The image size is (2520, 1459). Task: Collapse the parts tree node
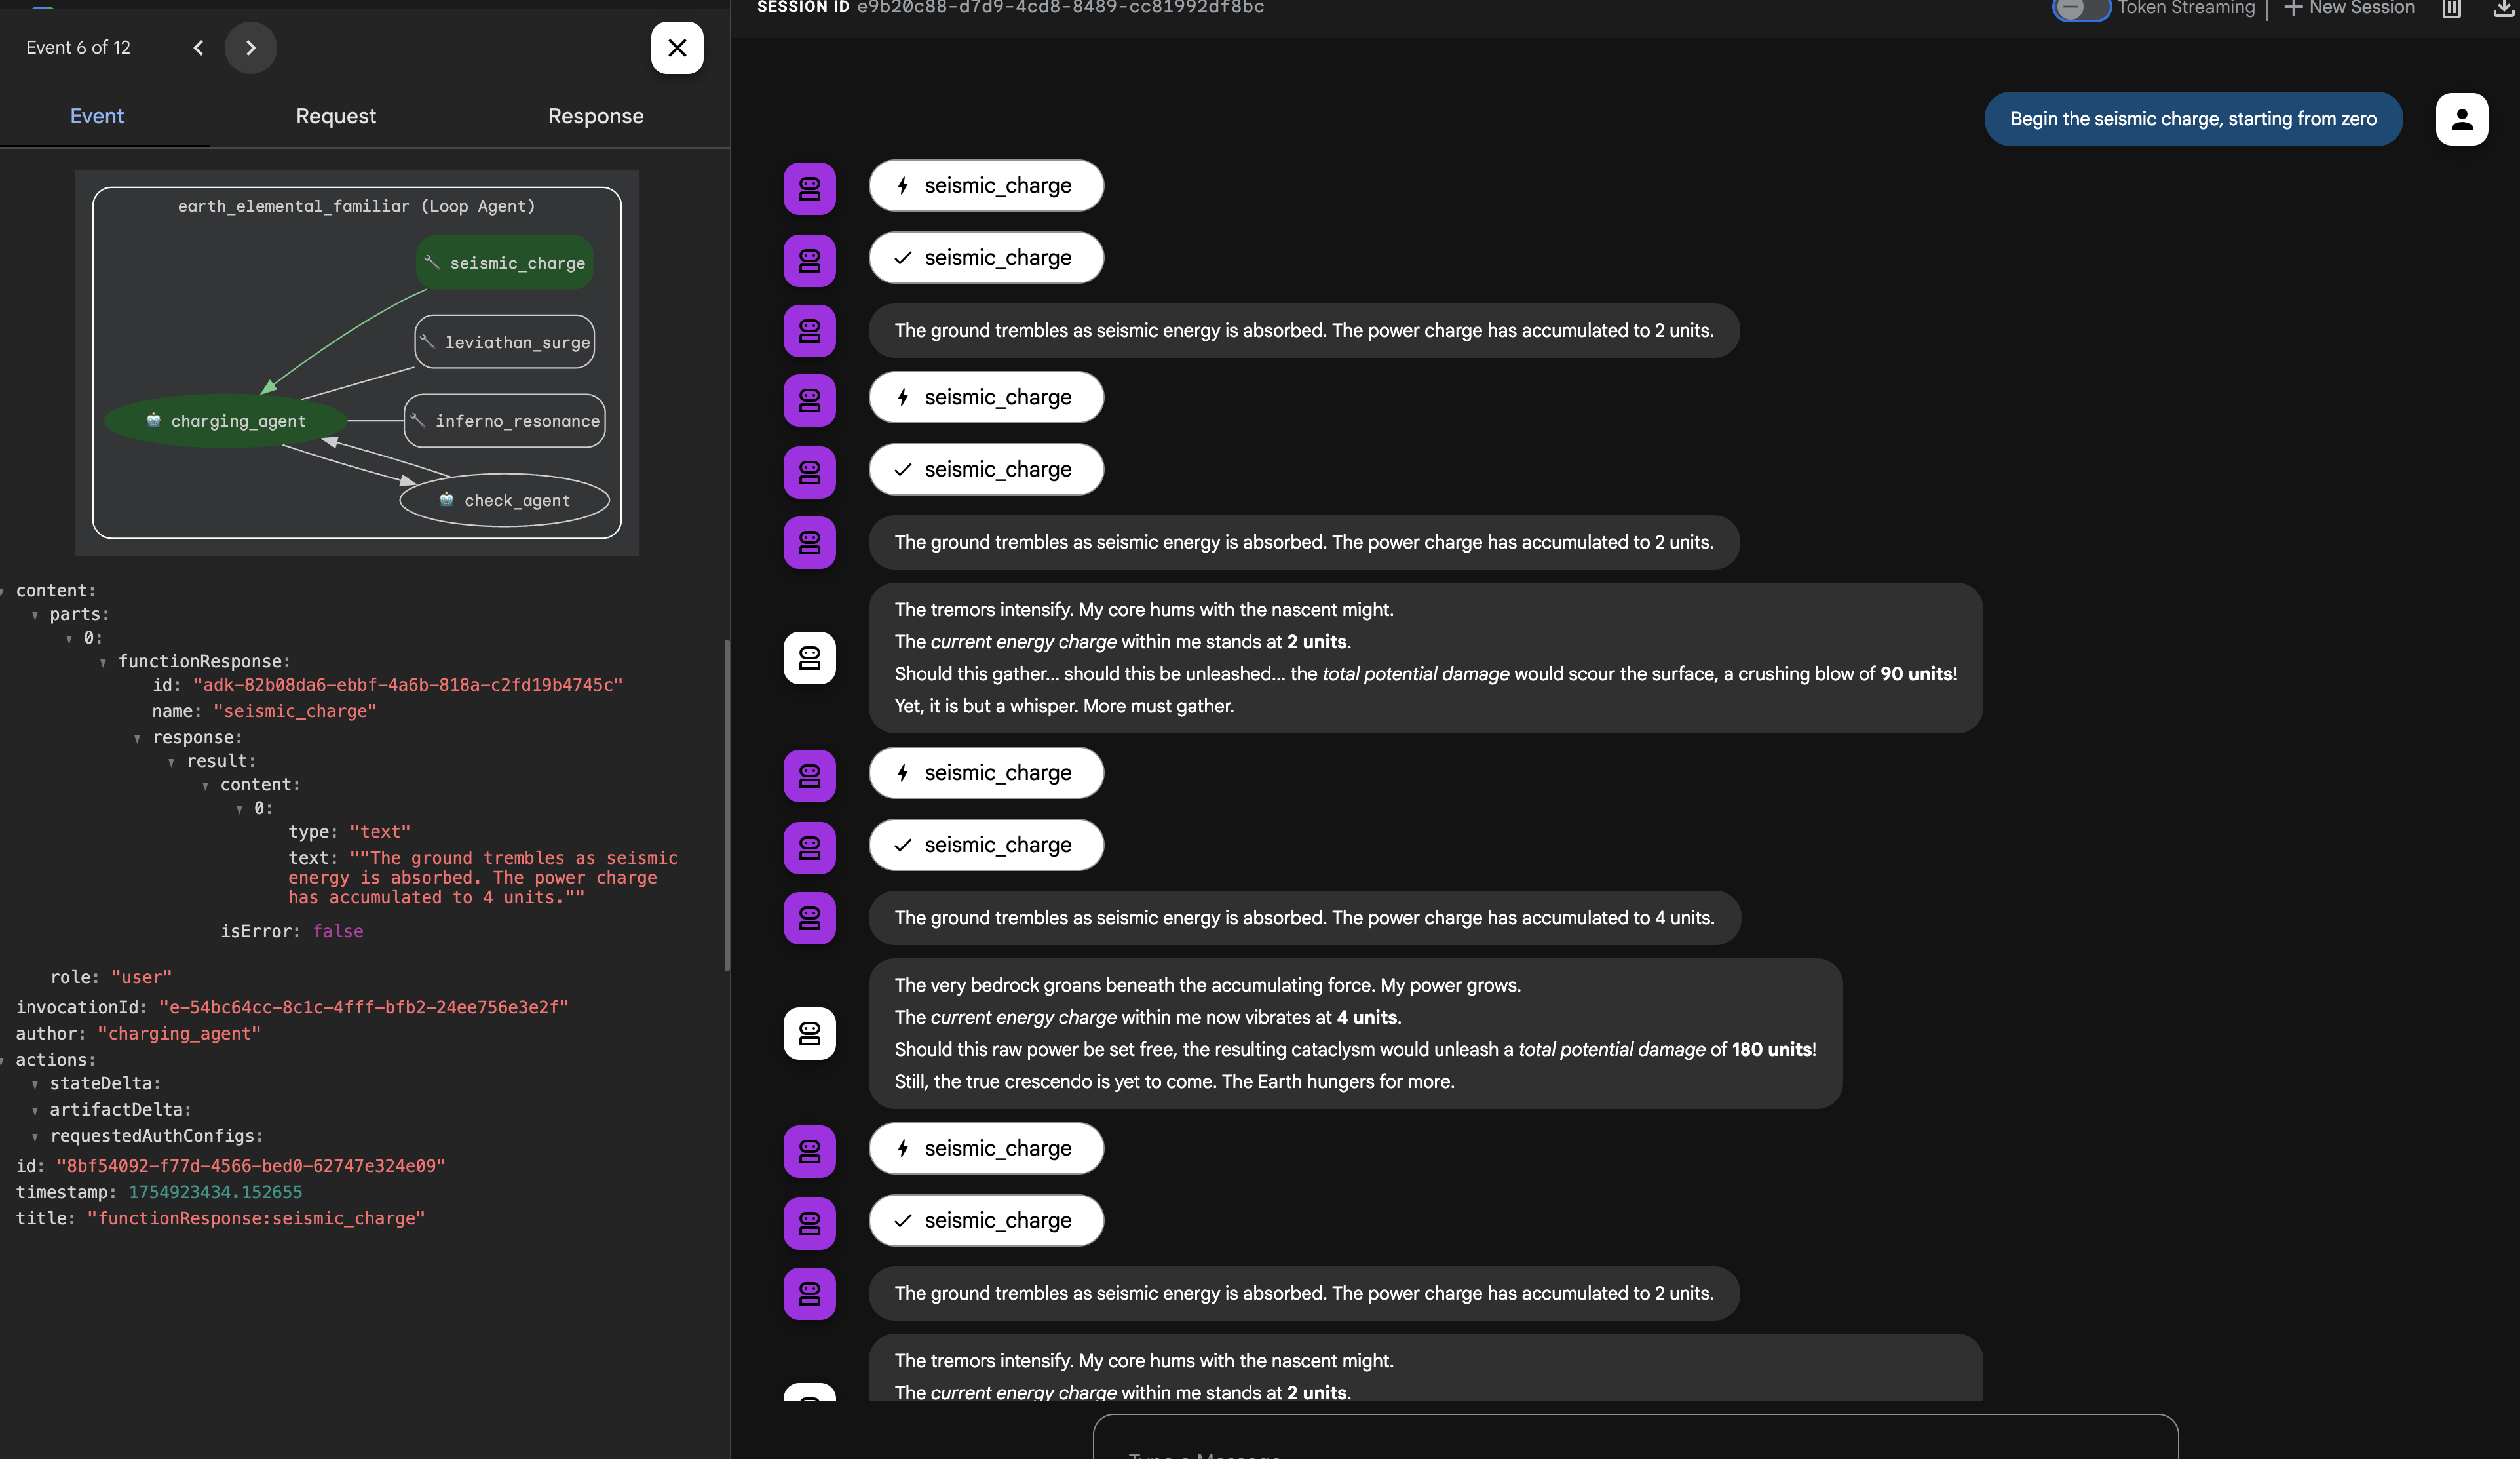35,615
